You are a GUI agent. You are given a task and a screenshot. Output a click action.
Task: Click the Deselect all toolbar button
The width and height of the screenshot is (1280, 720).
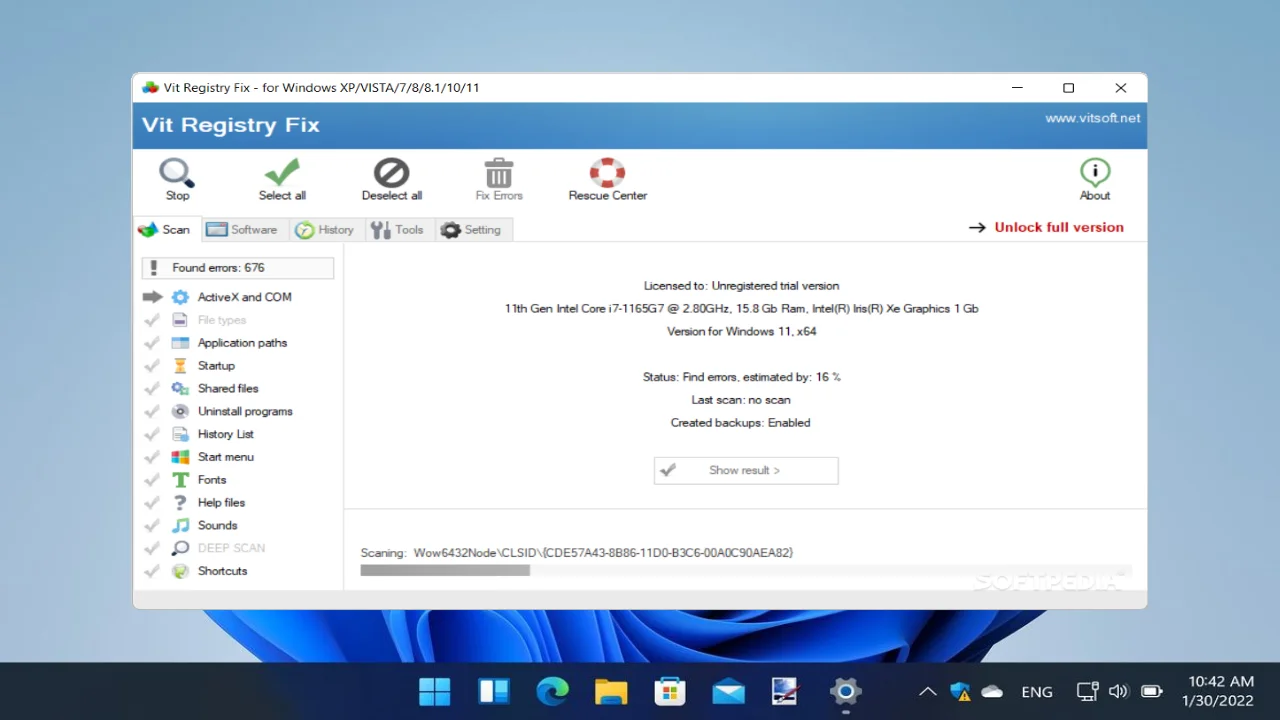point(392,179)
